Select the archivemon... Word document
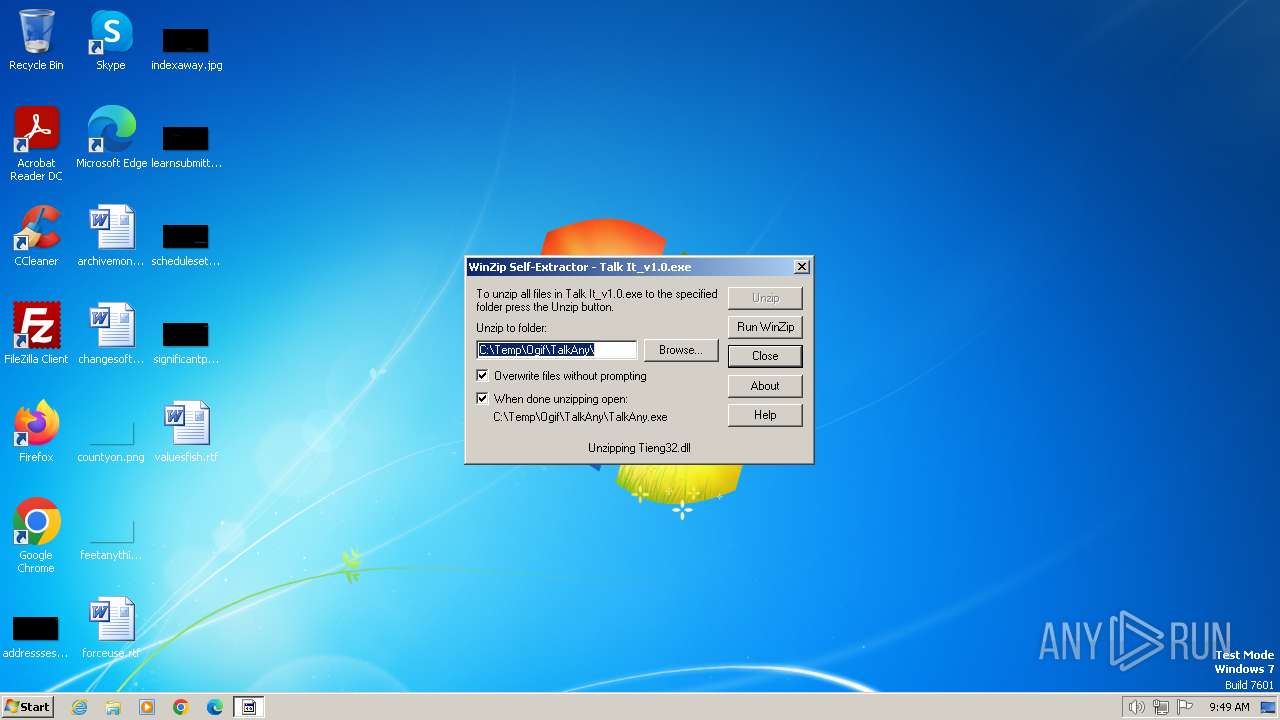 [111, 236]
